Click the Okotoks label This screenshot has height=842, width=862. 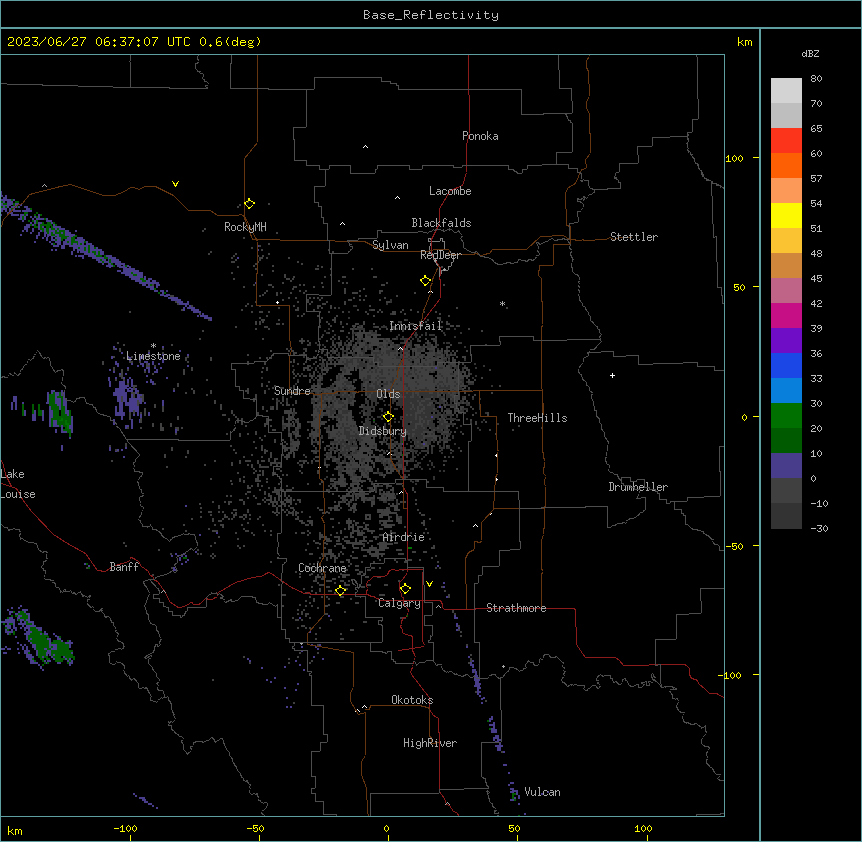click(412, 700)
